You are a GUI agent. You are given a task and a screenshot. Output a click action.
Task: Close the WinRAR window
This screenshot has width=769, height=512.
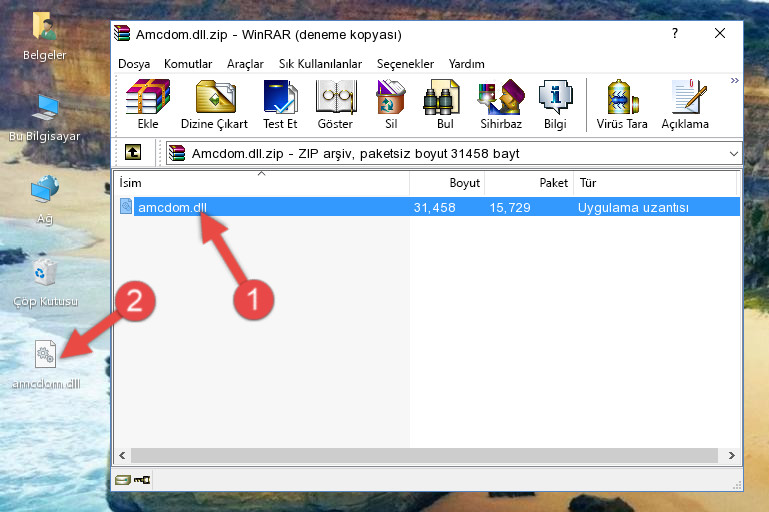pyautogui.click(x=719, y=33)
